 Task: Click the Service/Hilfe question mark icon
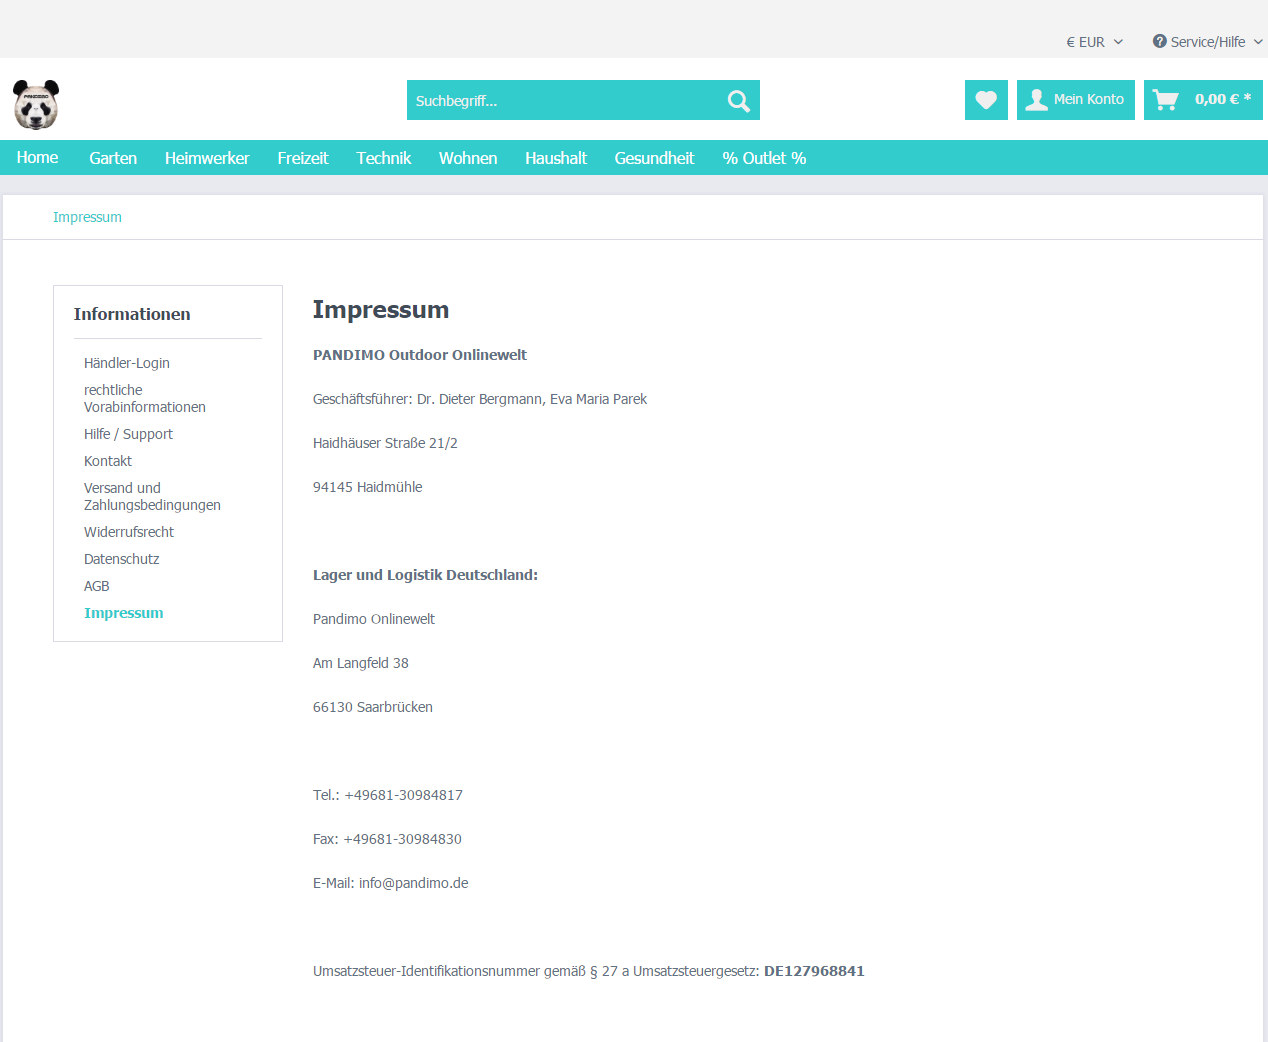coord(1159,41)
